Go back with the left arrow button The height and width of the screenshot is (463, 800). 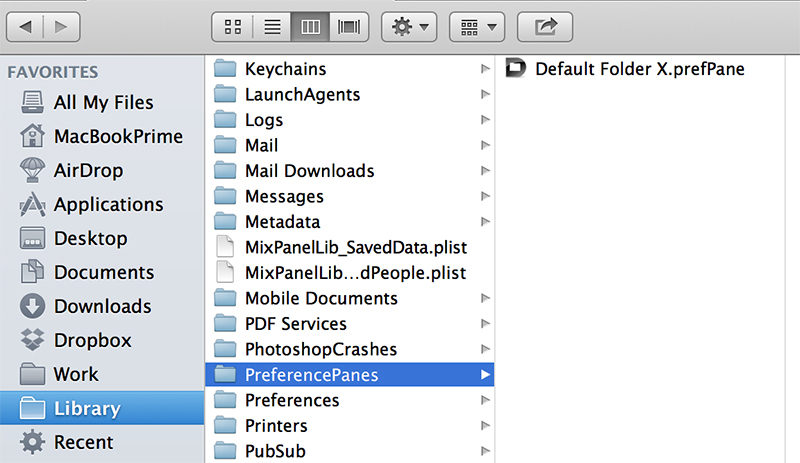(x=25, y=27)
